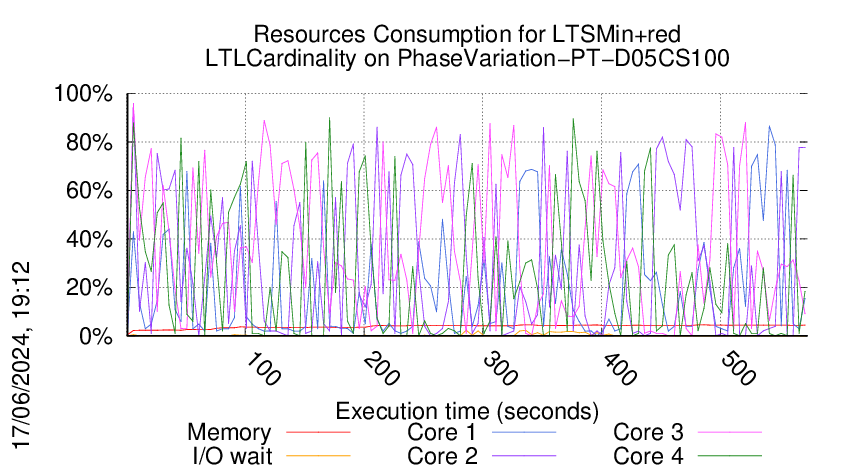Click the '300' x-axis tick label
Screen dimensions: 850x475
click(x=501, y=370)
